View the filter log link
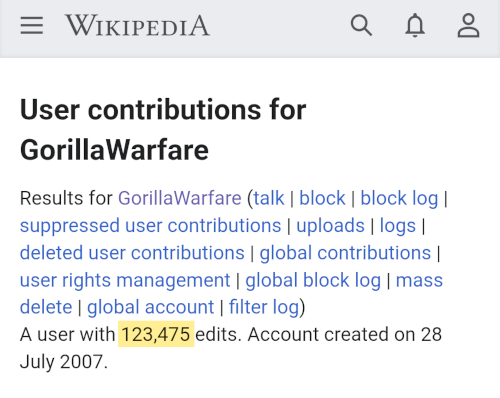This screenshot has width=500, height=398. pyautogui.click(x=264, y=307)
